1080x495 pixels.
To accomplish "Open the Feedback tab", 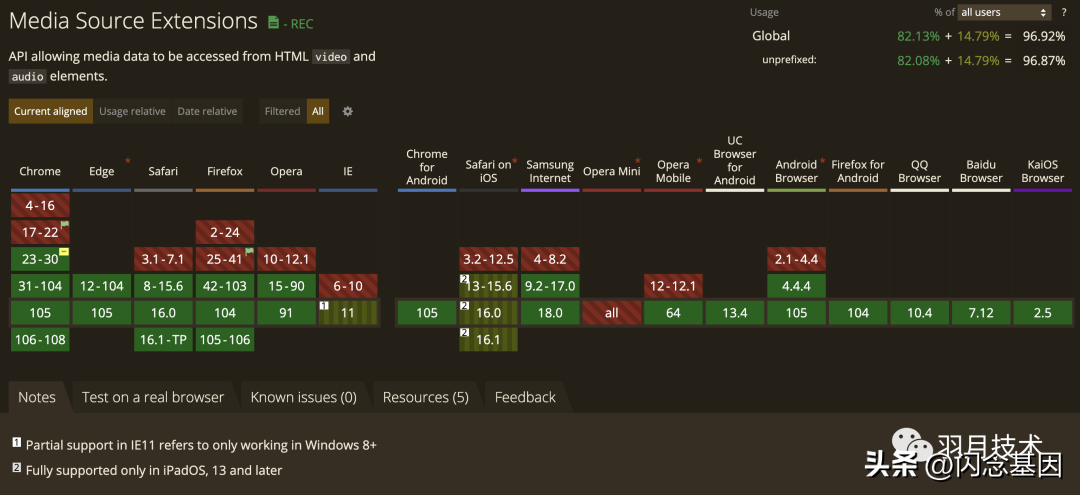I will coord(525,397).
